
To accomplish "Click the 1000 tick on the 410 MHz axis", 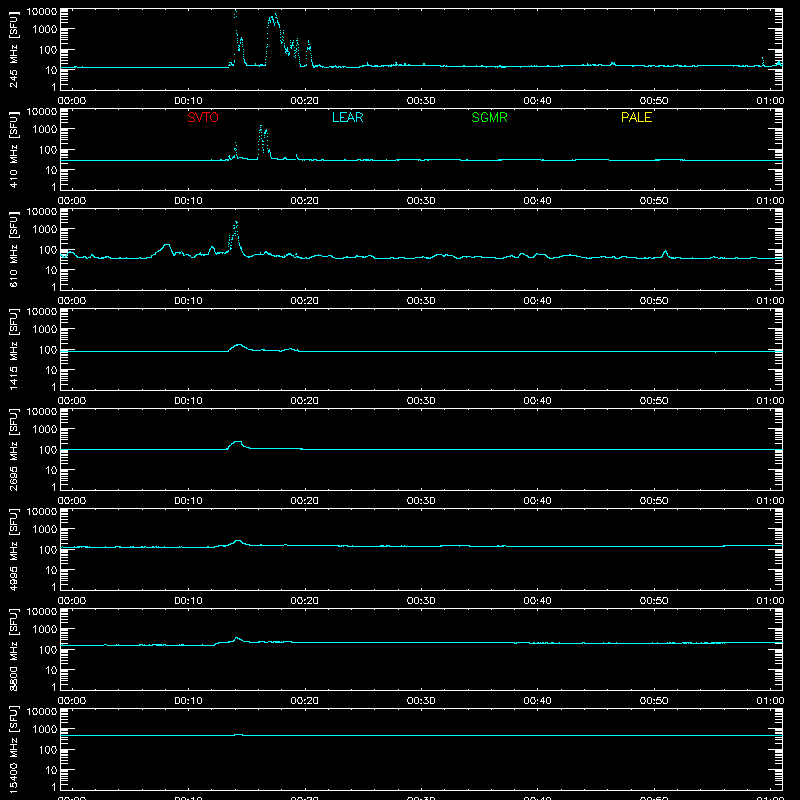I will [x=45, y=130].
